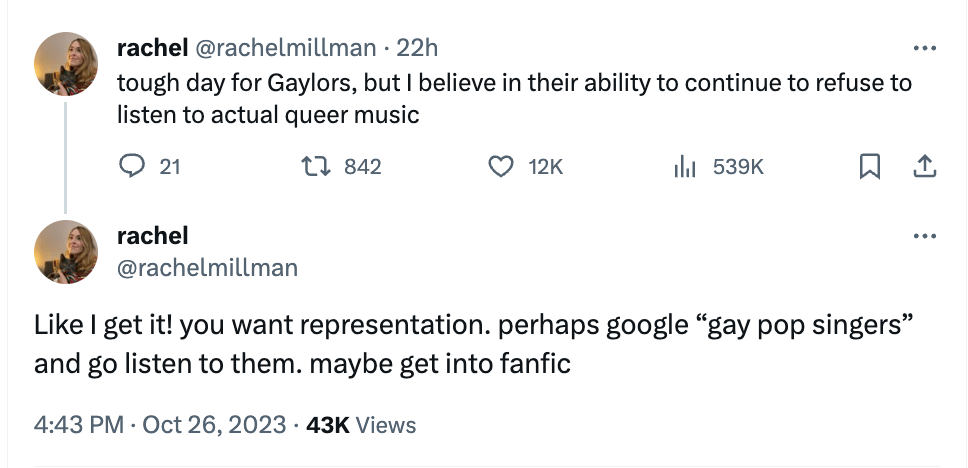Viewport: 968px width, 468px height.
Task: Click the 21 replies count
Action: 170,167
